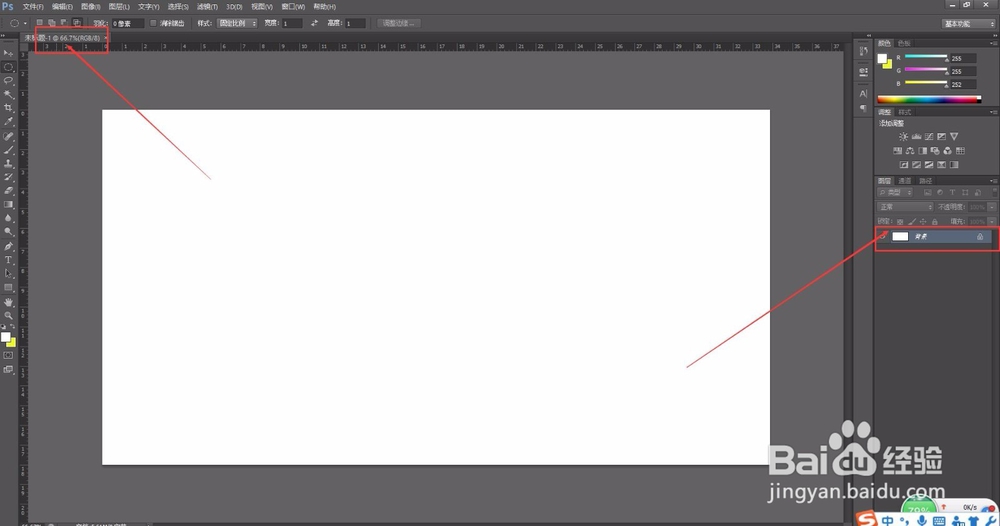The width and height of the screenshot is (1000, 526).
Task: Select the History Brush tool
Action: pos(8,177)
